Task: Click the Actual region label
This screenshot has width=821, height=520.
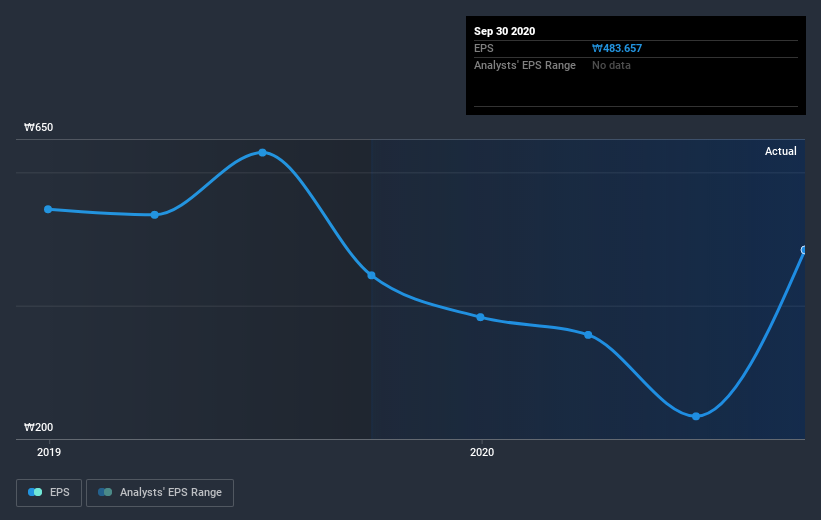Action: point(781,151)
